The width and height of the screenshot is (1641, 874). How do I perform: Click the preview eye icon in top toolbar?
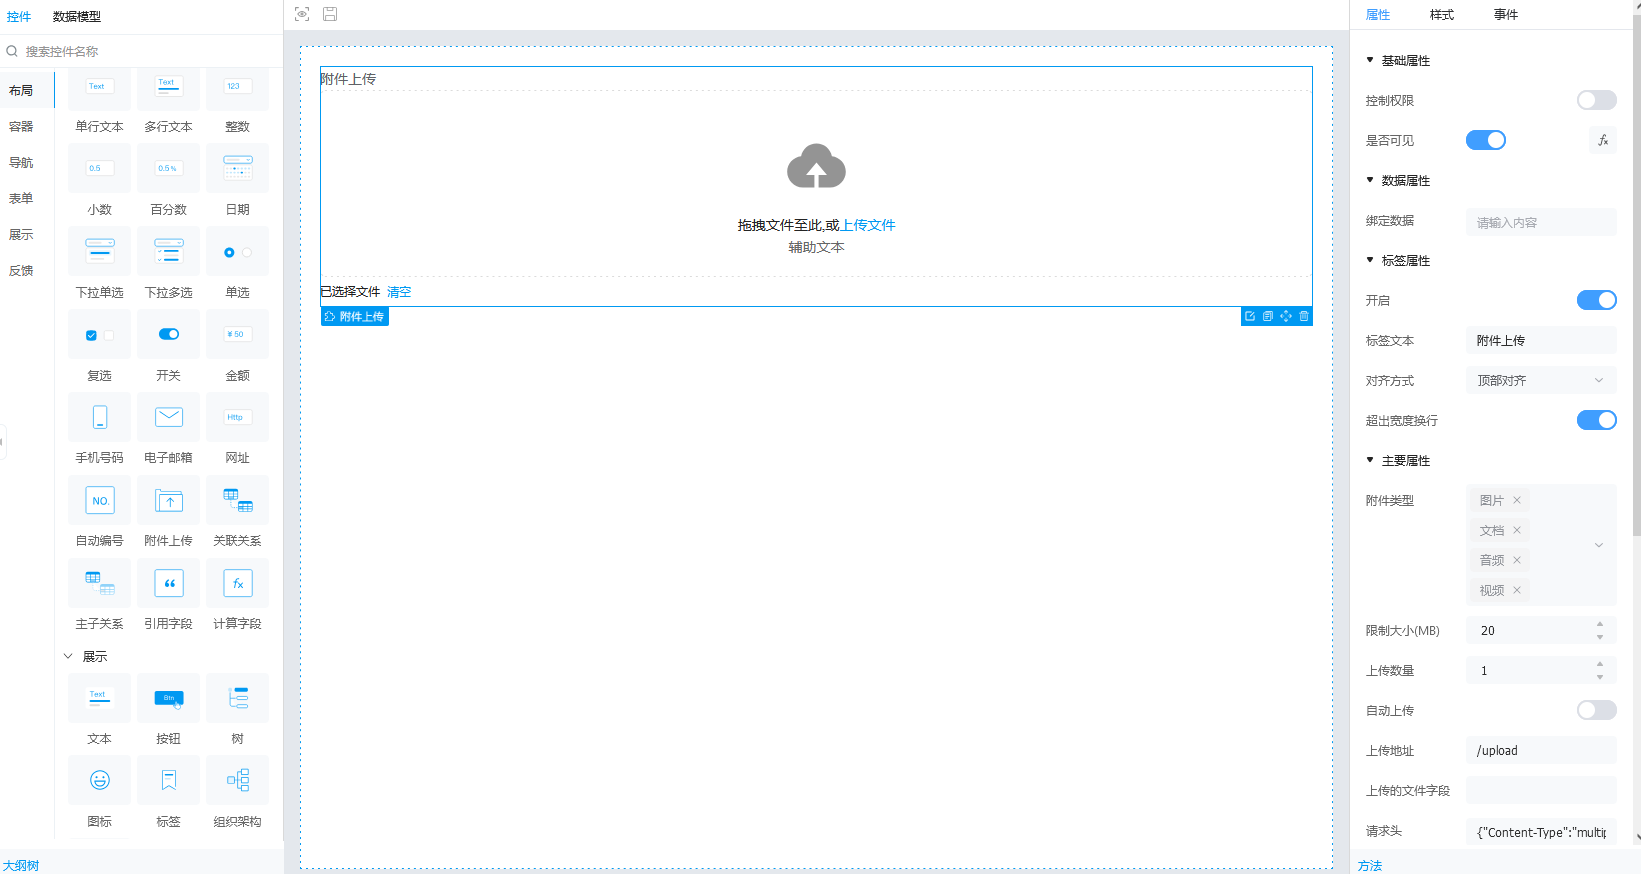click(302, 14)
